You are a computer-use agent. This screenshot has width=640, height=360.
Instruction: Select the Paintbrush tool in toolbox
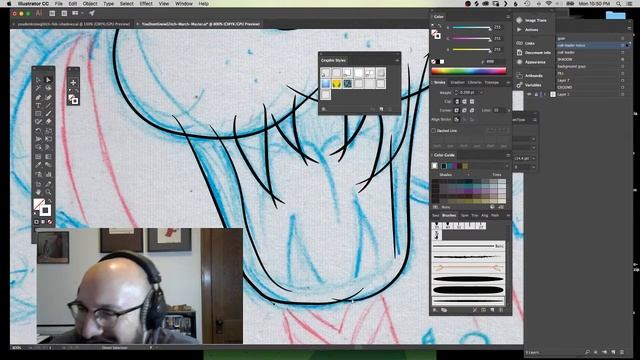tap(49, 113)
